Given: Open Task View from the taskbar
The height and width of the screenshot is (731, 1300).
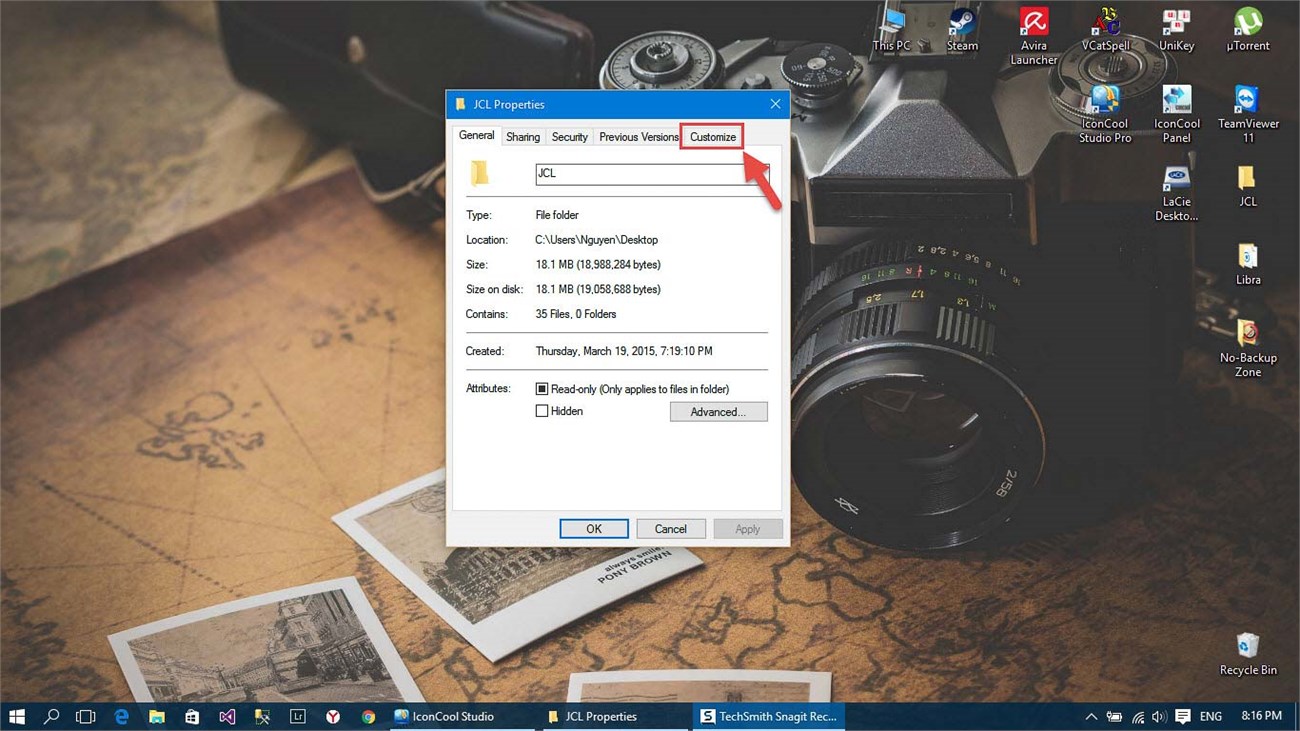Looking at the screenshot, I should [x=86, y=716].
